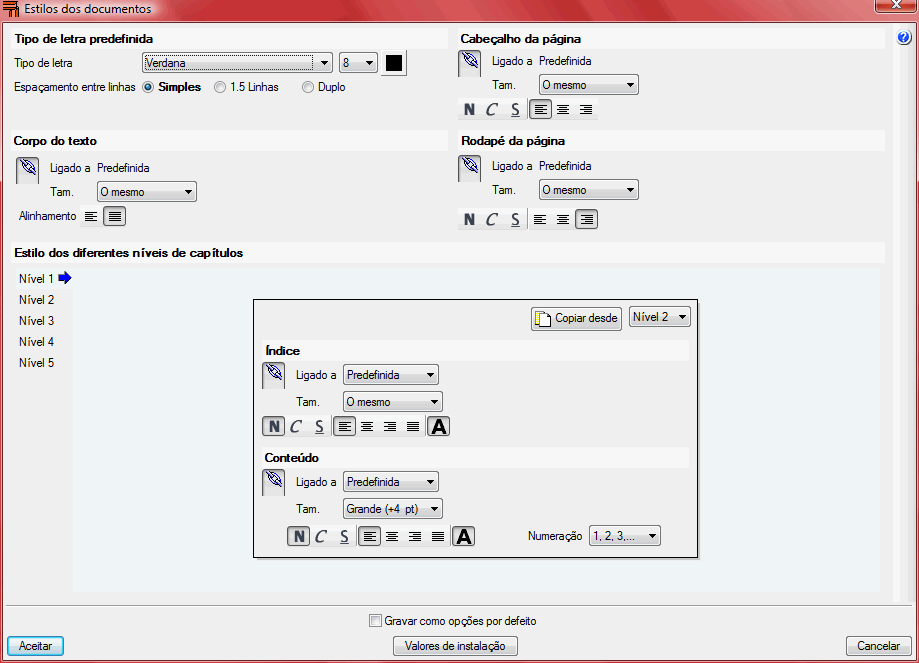Viewport: 919px width, 663px height.
Task: Toggle bold in Cabeçalho da página
Action: (469, 110)
